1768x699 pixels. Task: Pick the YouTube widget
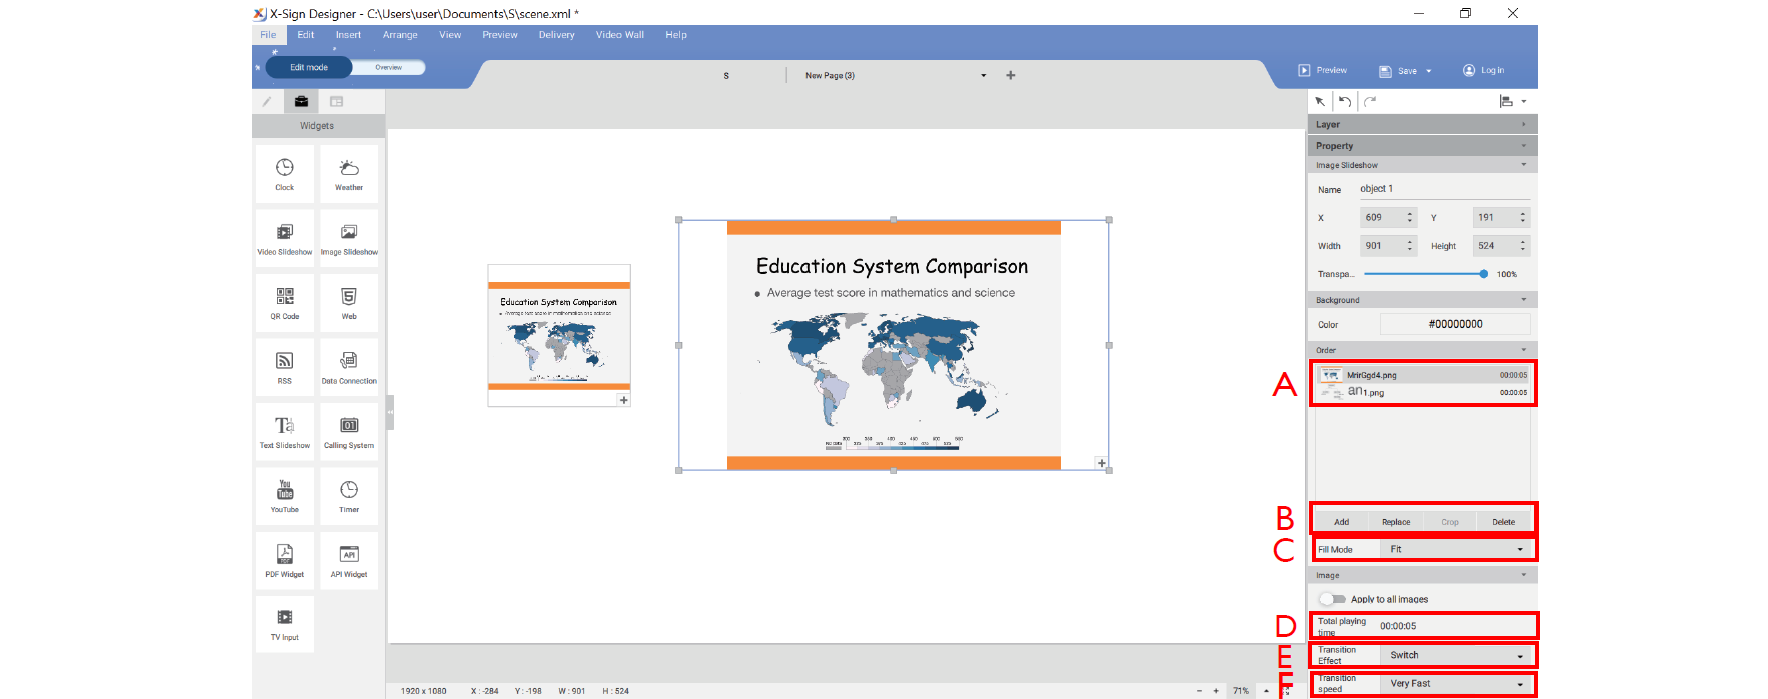(285, 495)
